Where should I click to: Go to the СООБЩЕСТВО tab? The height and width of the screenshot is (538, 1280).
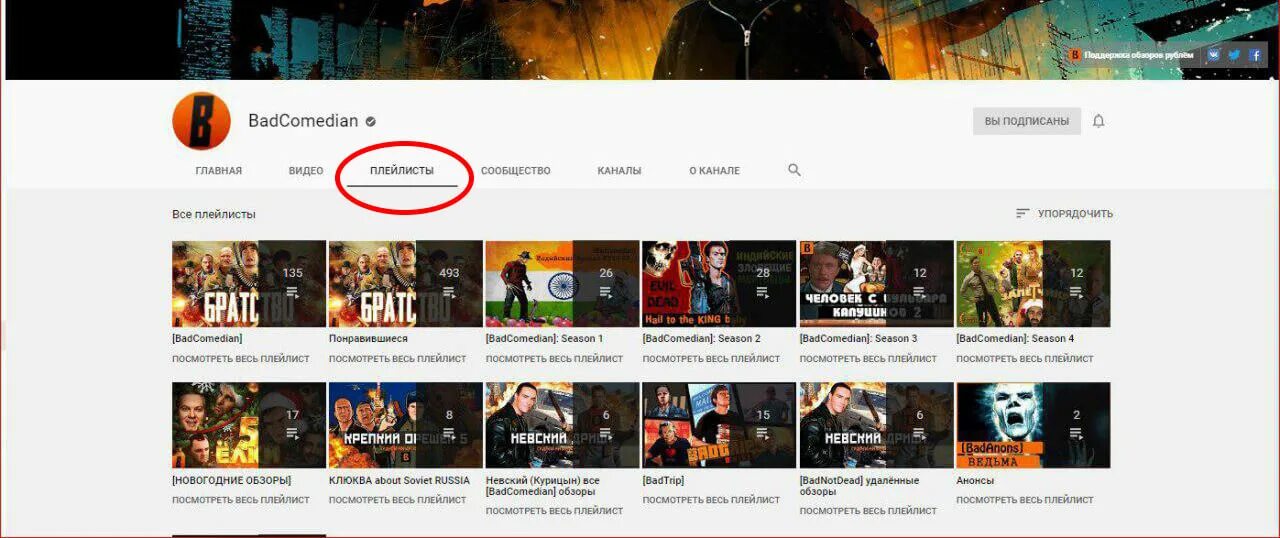(x=515, y=171)
